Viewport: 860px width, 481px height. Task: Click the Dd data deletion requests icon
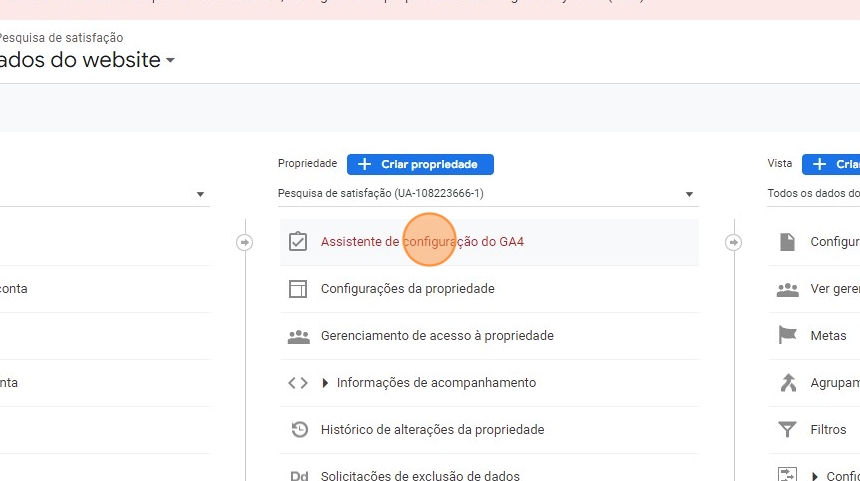coord(298,476)
